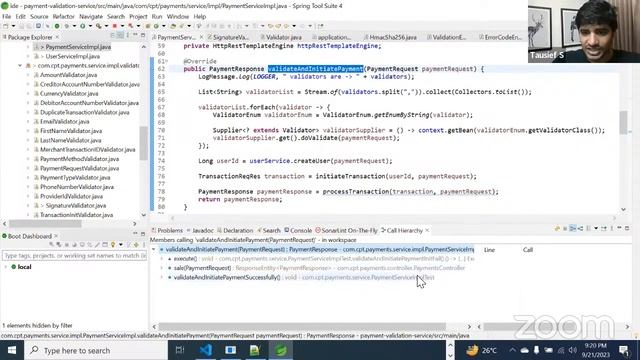Click the Line column header in Call Hierarchy
The image size is (640, 360).
(x=489, y=250)
